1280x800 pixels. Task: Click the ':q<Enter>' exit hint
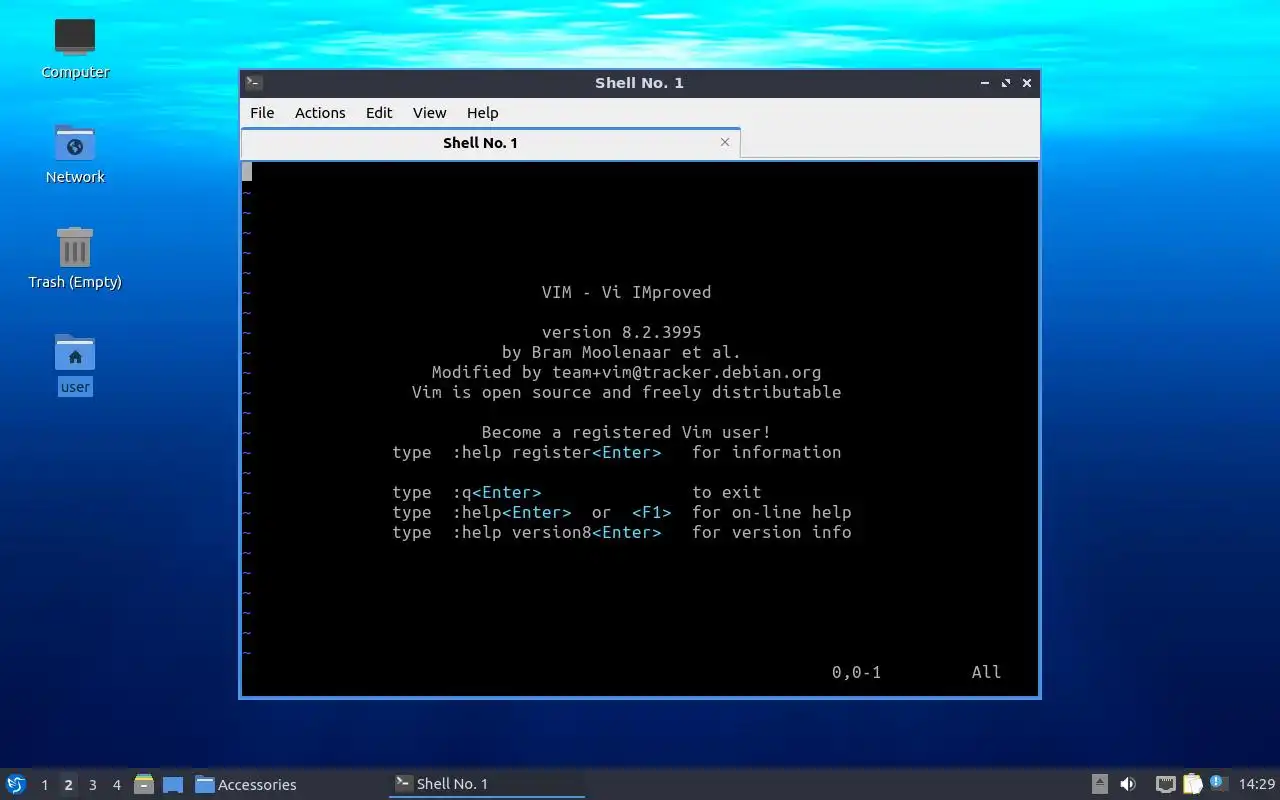coord(497,492)
